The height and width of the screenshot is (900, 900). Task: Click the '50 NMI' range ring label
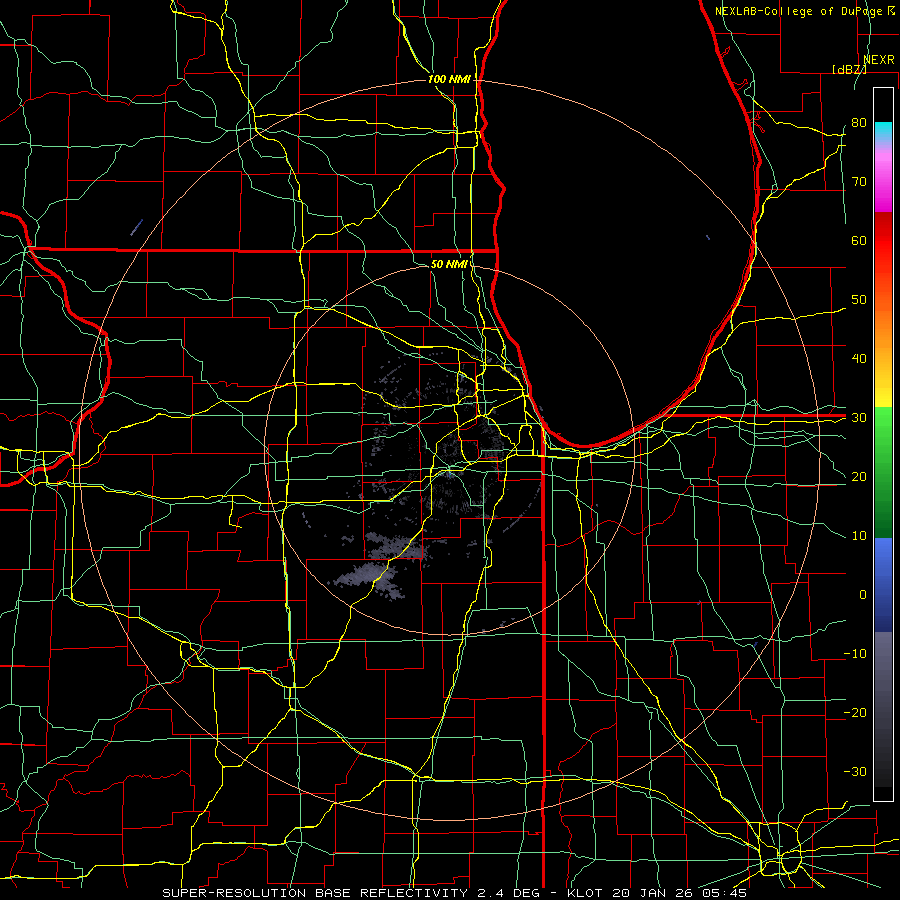coord(449,265)
